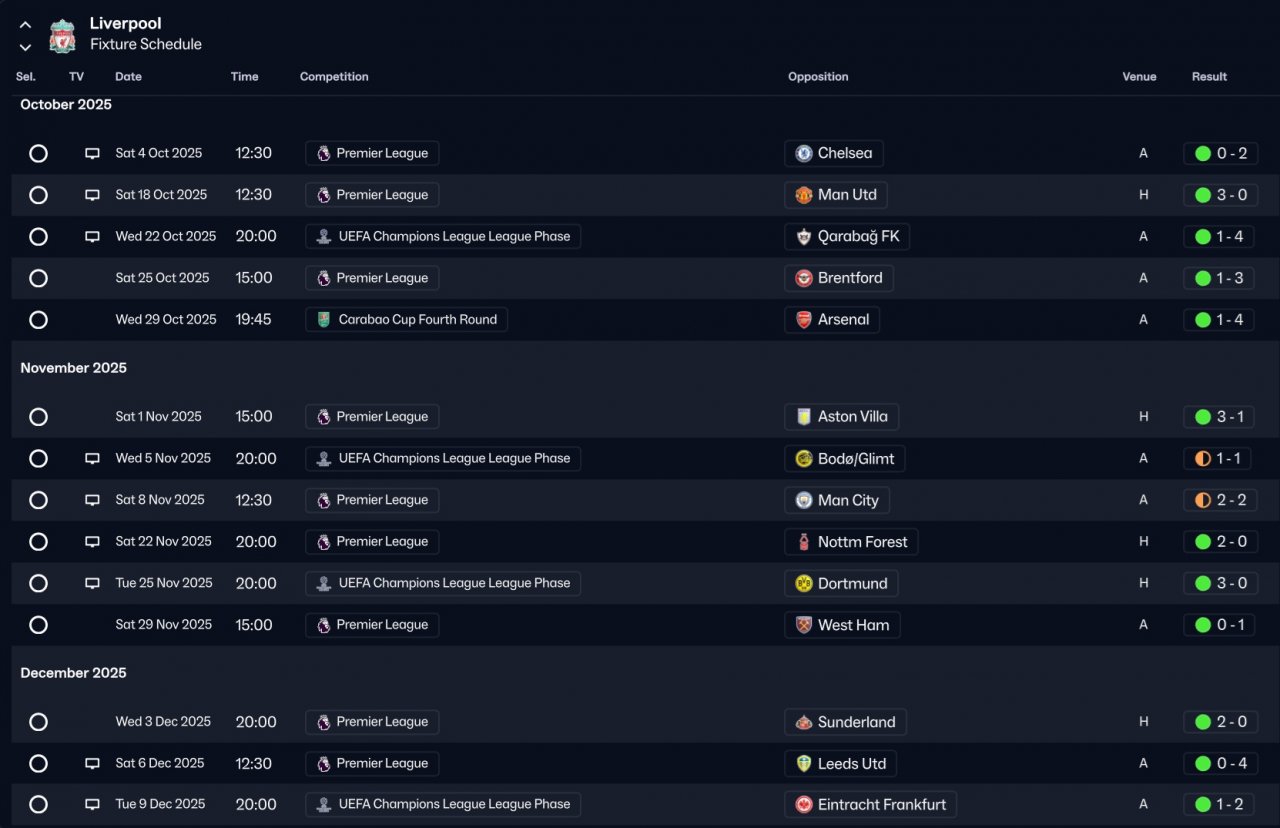The image size is (1280, 828).
Task: Go to previous club with up chevron
Action: click(x=25, y=25)
